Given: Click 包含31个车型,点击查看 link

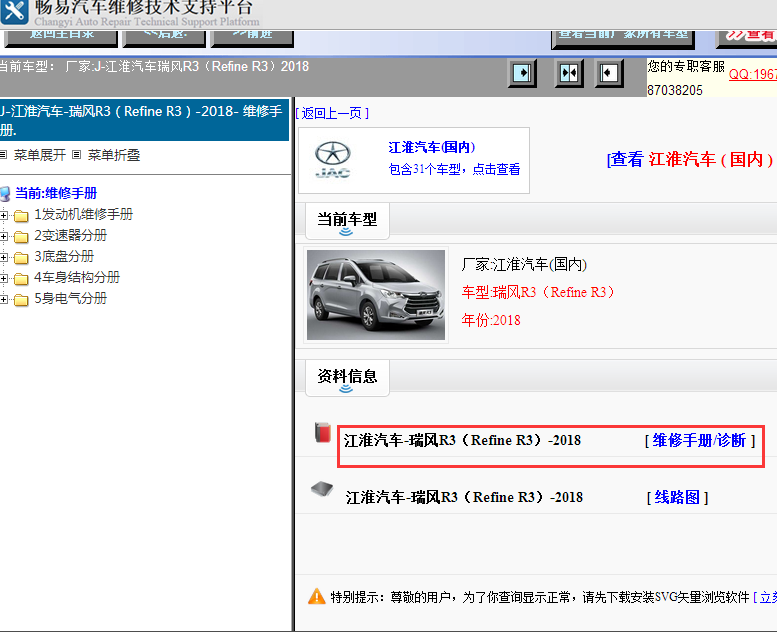Looking at the screenshot, I should click(x=454, y=170).
